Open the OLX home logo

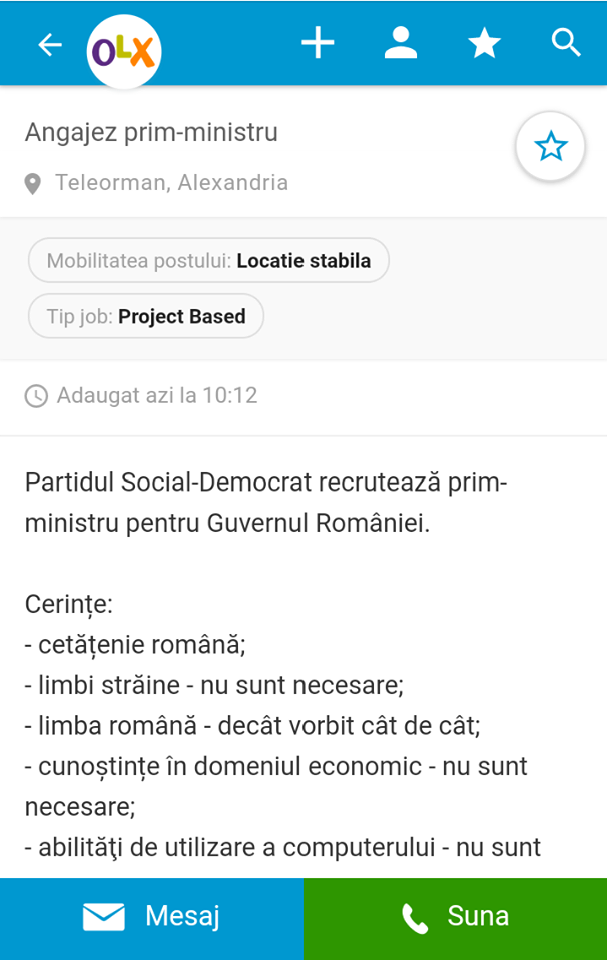pyautogui.click(x=124, y=50)
